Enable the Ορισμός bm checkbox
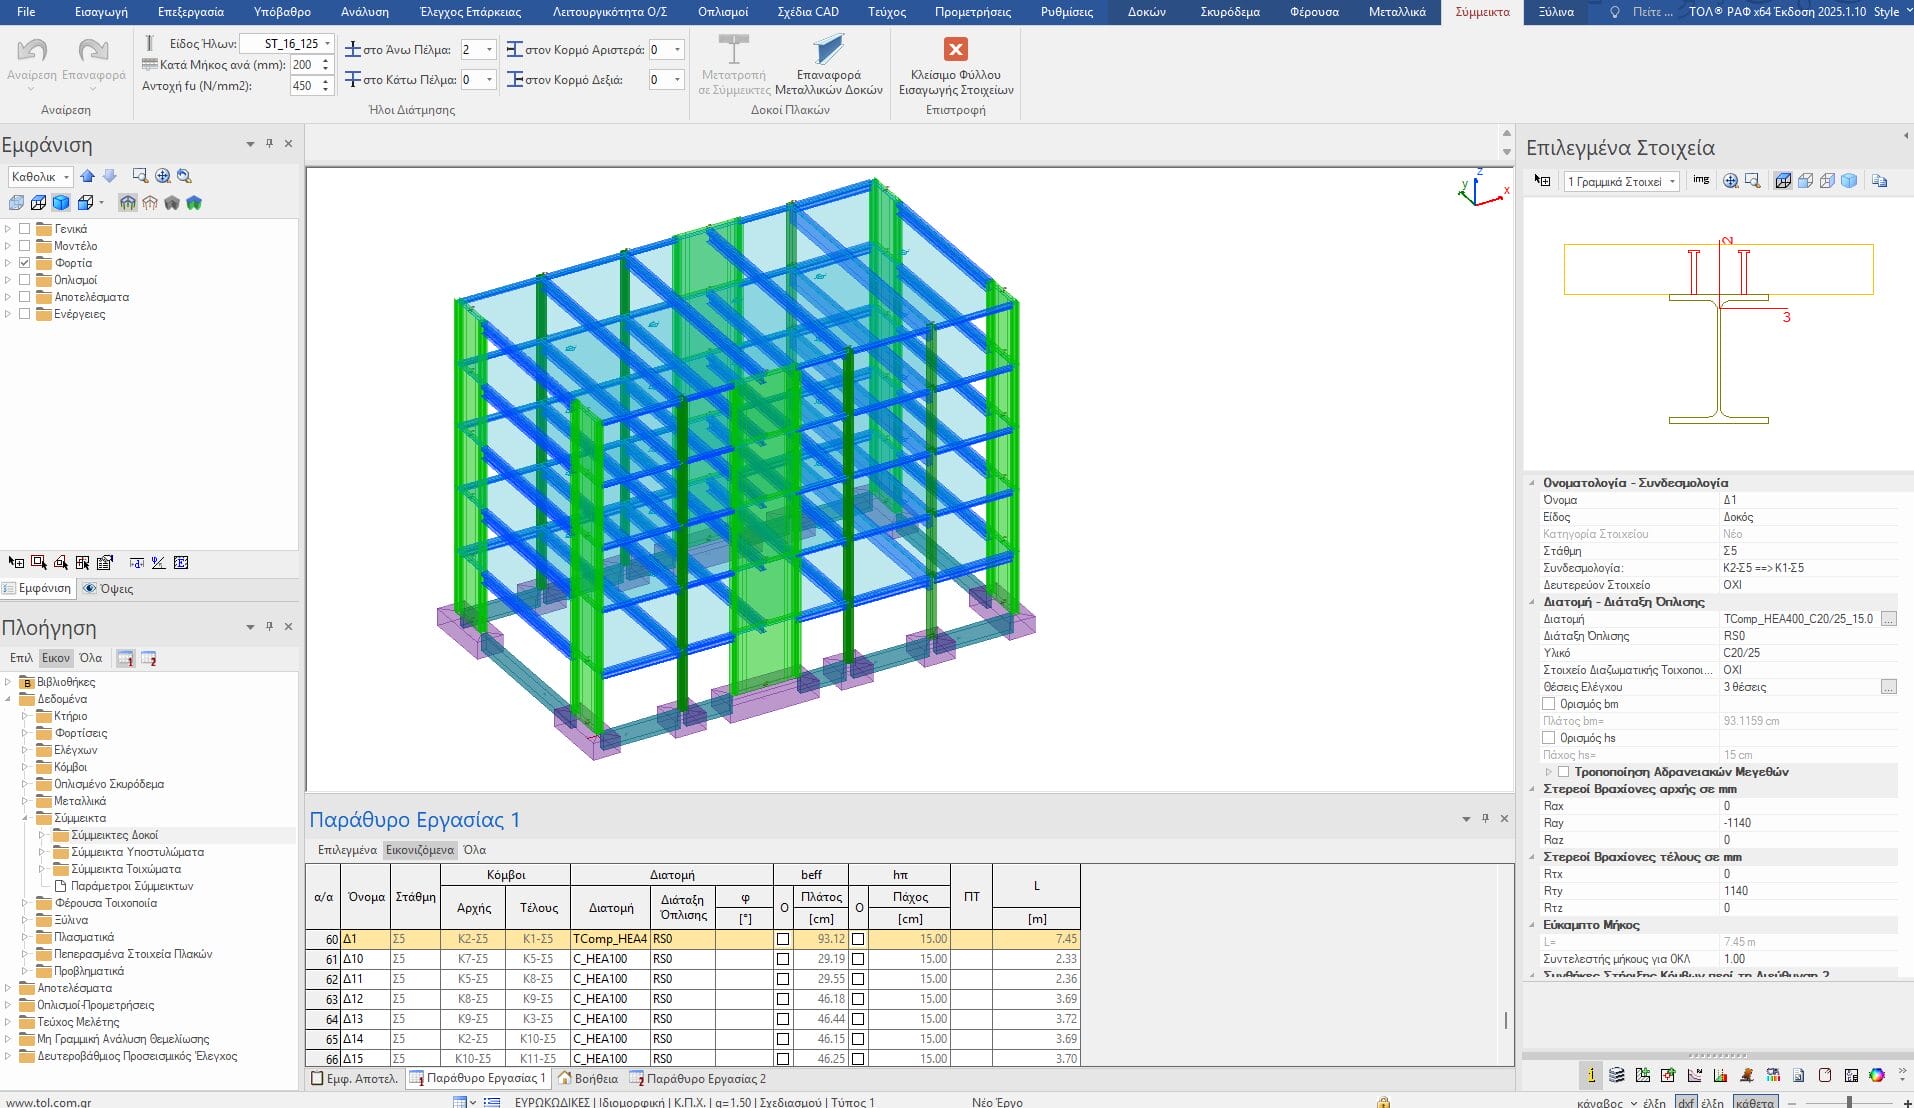This screenshot has height=1108, width=1914. pos(1549,704)
